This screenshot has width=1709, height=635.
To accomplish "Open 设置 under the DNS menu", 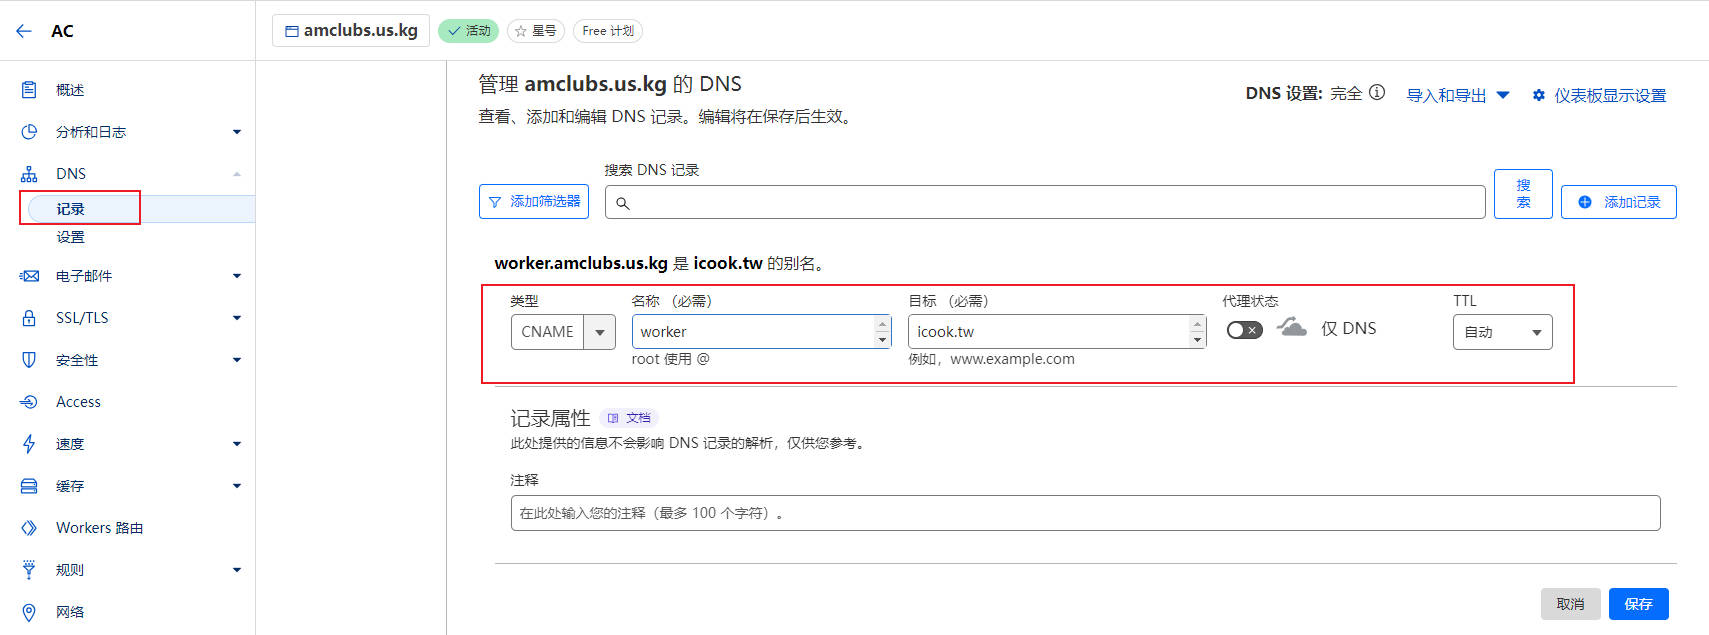I will point(71,237).
